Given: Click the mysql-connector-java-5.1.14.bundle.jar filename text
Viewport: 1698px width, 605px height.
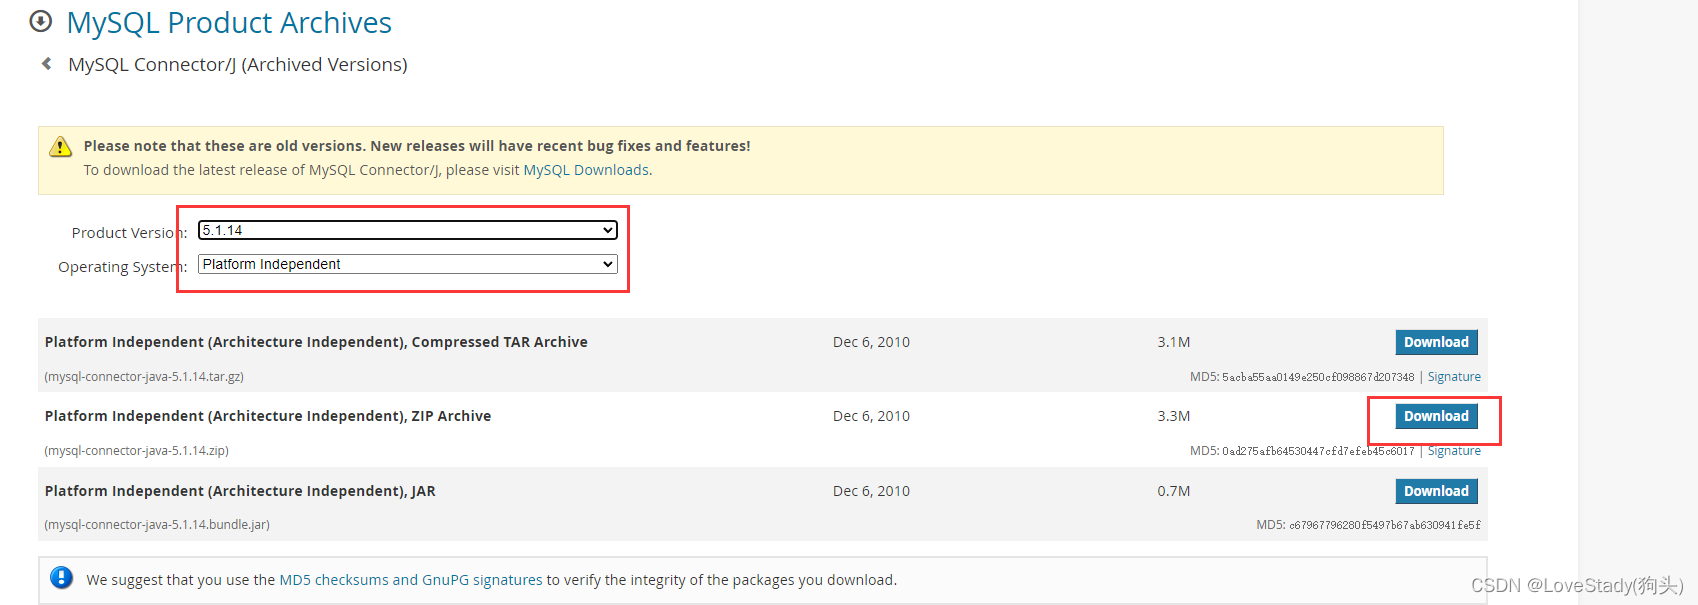Looking at the screenshot, I should pos(157,525).
